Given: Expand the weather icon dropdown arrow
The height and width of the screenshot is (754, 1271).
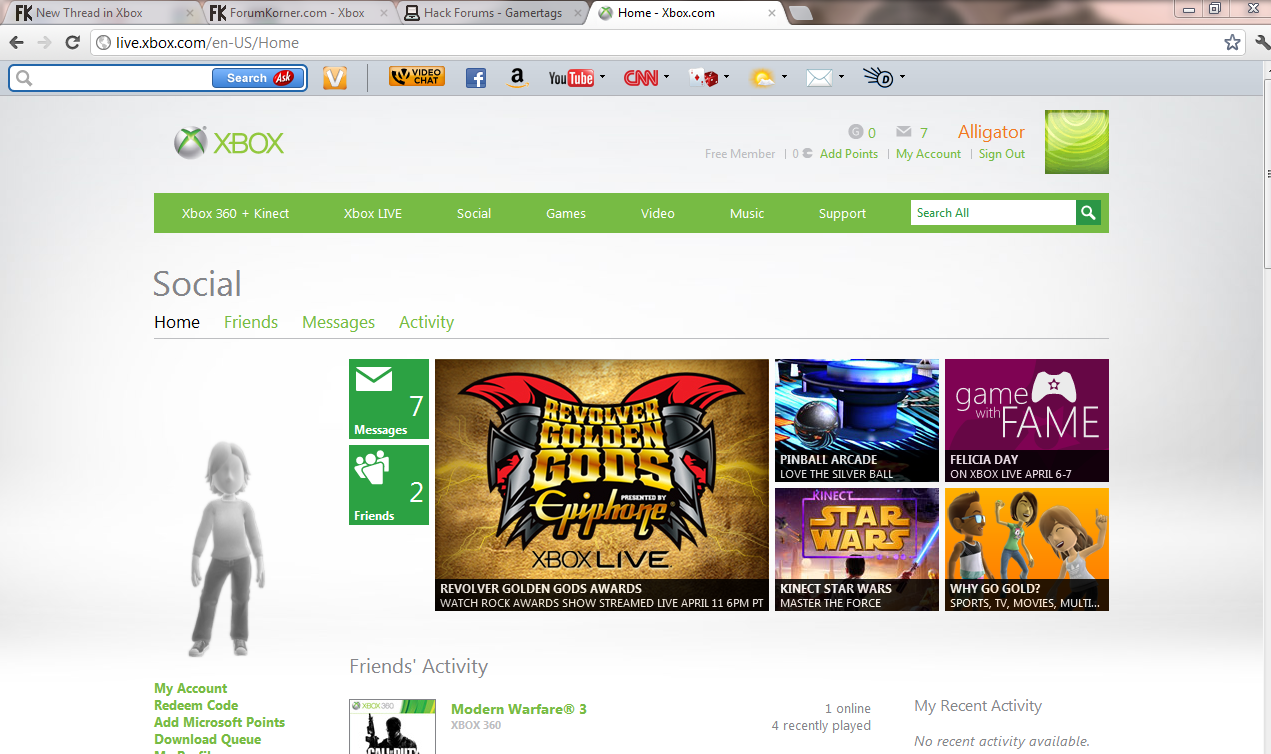Looking at the screenshot, I should click(x=784, y=77).
